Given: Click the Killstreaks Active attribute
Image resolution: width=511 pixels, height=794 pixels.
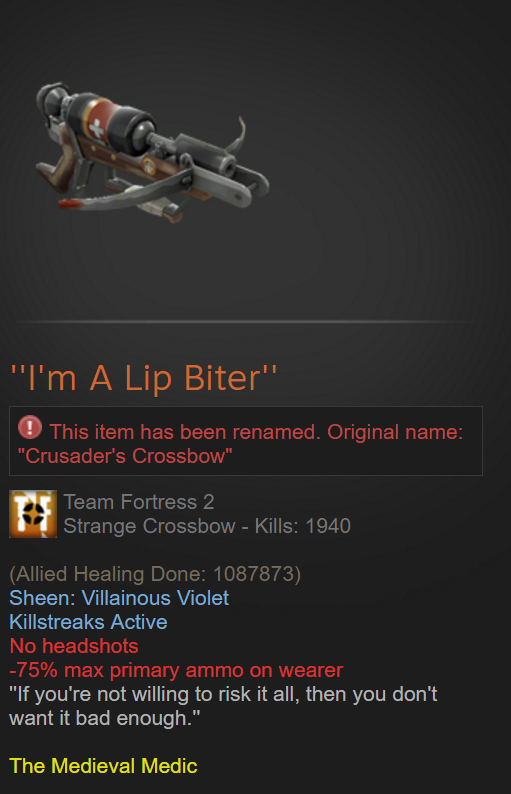Looking at the screenshot, I should click(89, 622).
